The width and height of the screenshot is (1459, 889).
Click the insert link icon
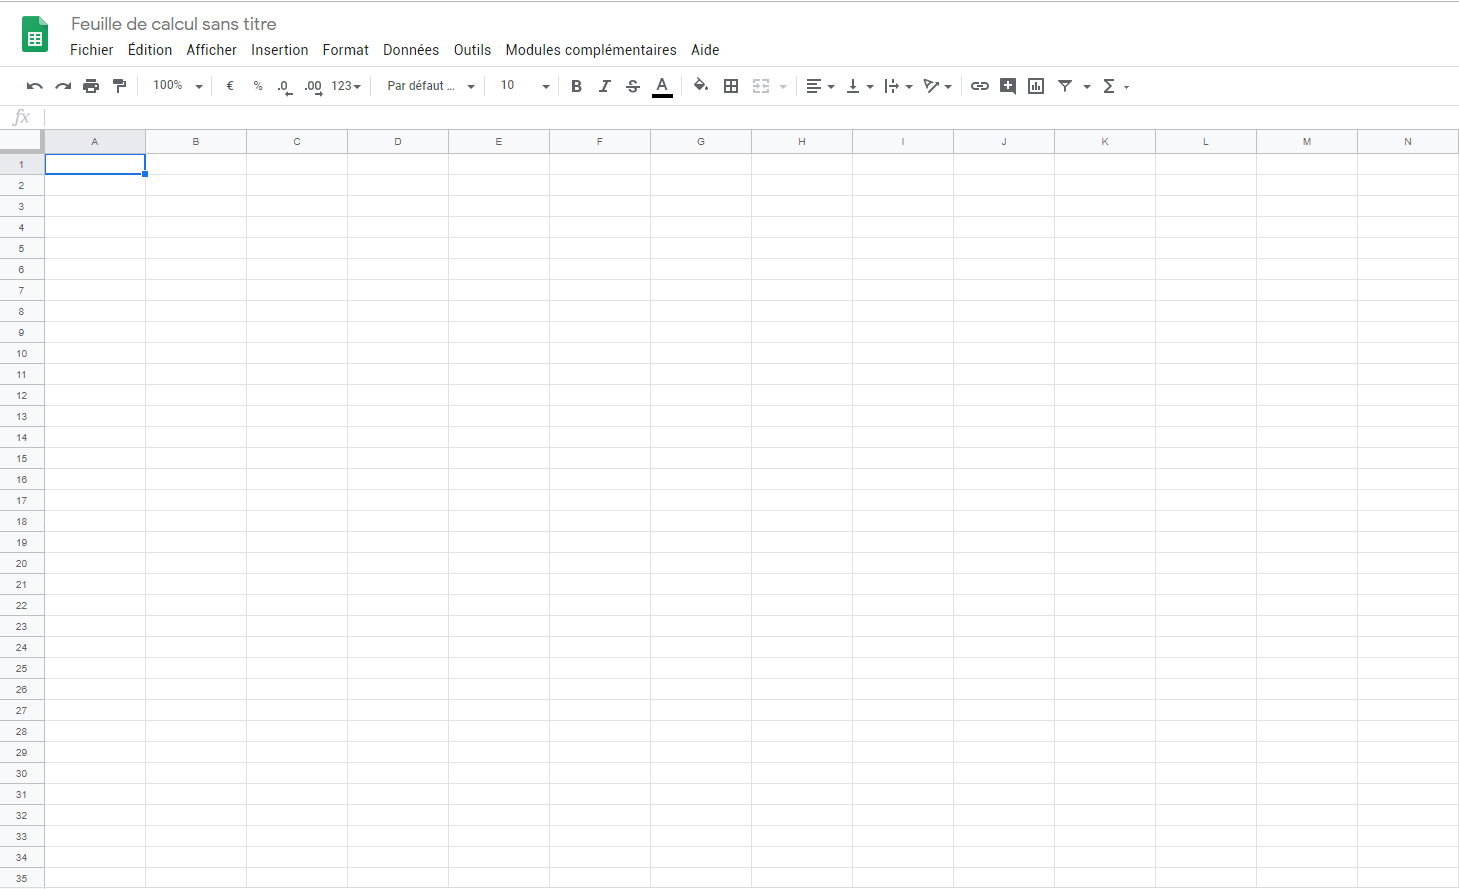980,86
